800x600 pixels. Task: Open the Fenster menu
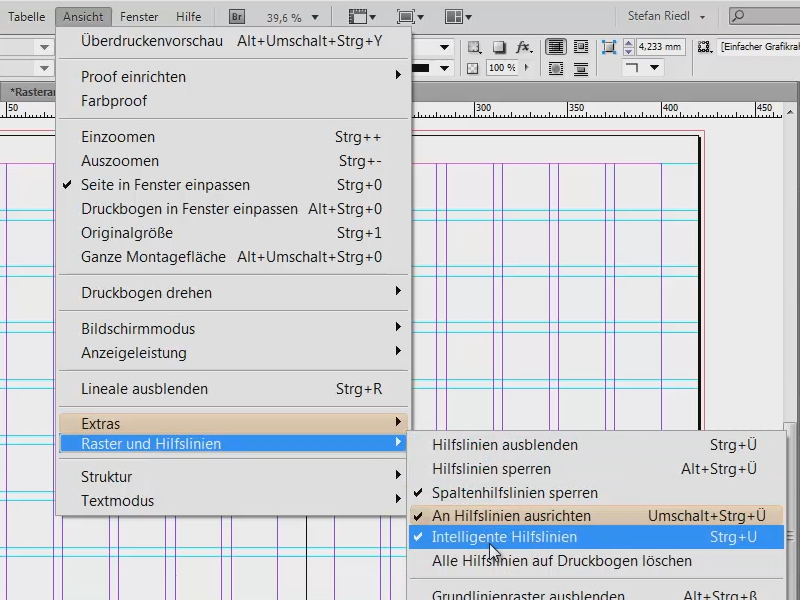coord(139,16)
